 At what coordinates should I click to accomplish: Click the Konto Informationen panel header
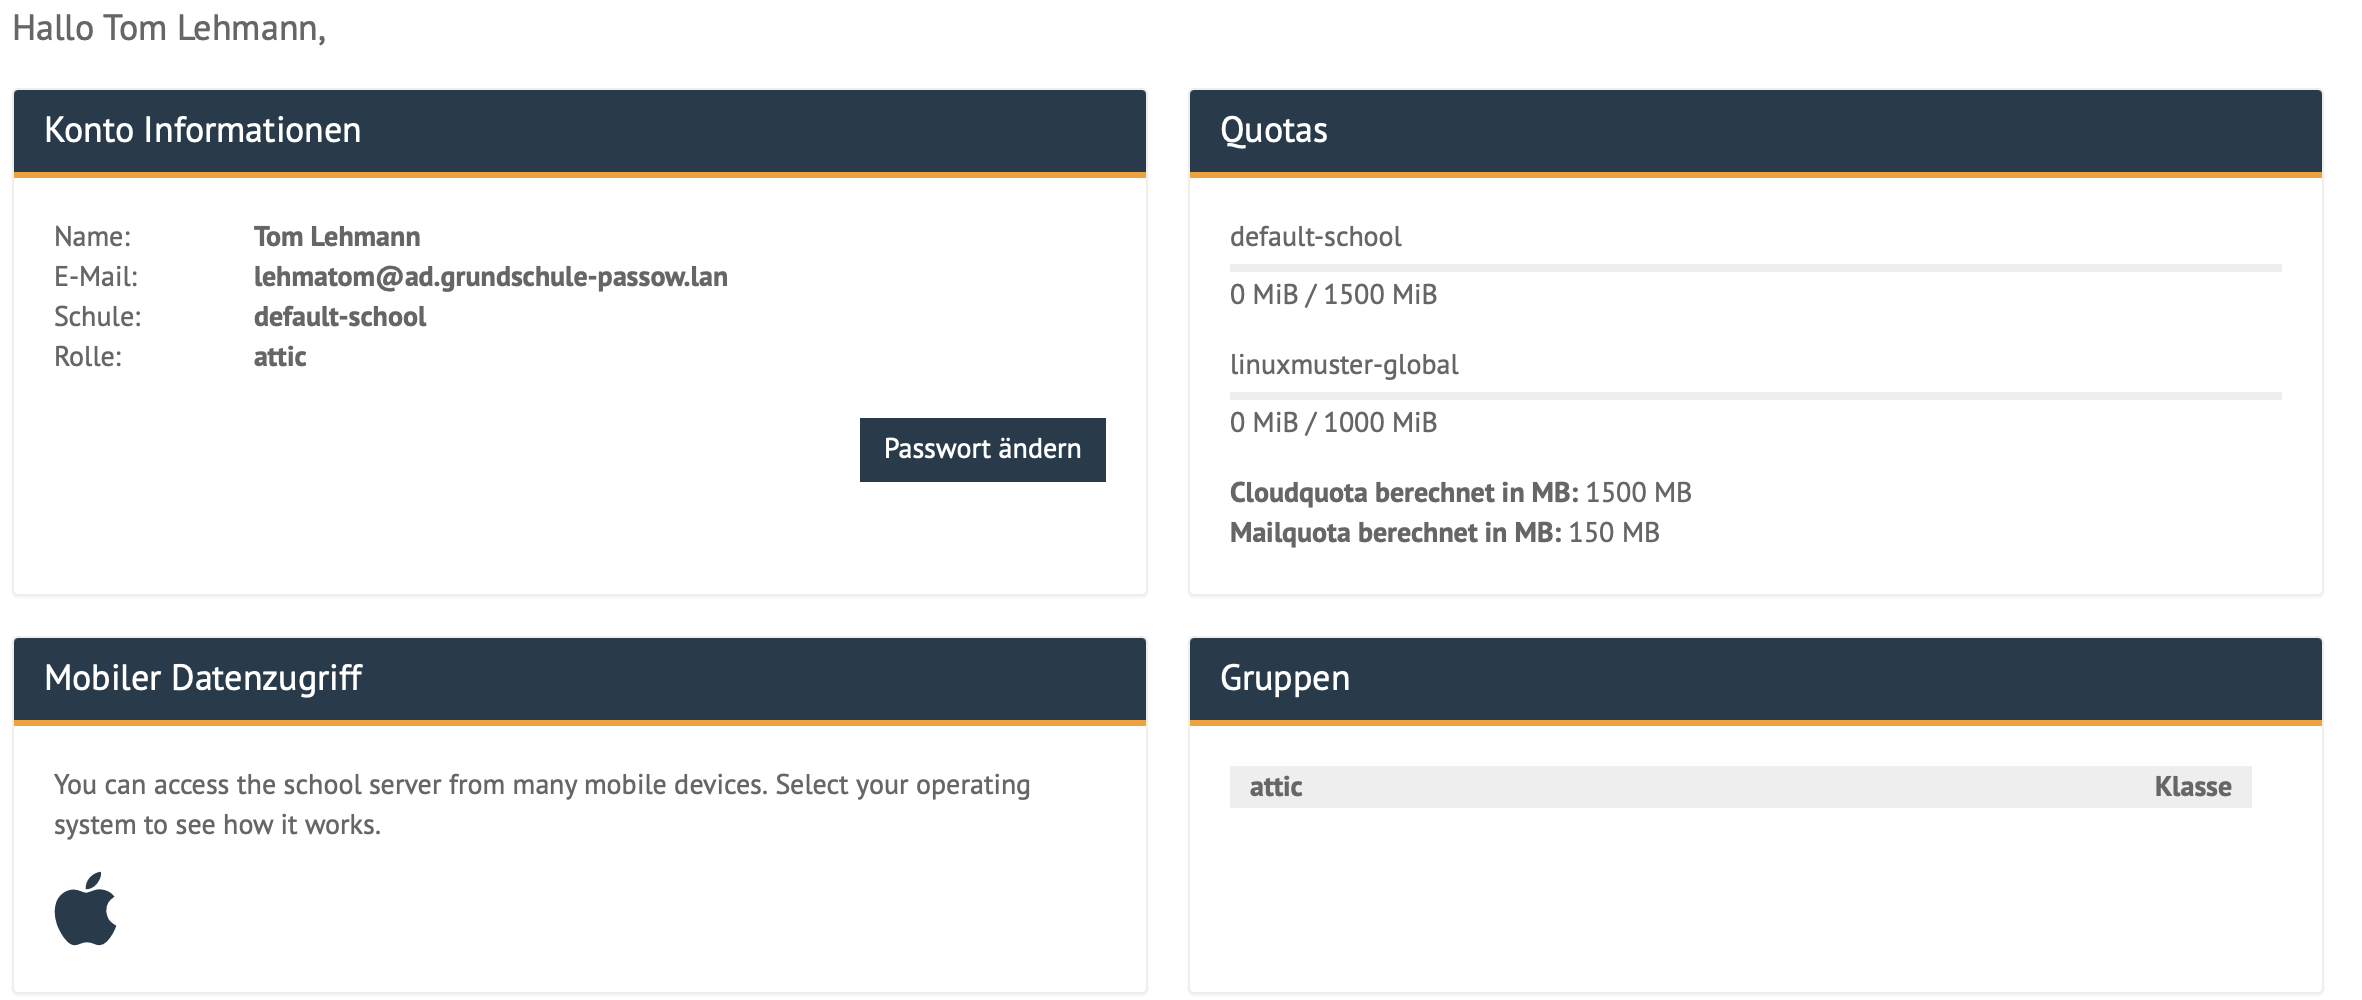579,131
